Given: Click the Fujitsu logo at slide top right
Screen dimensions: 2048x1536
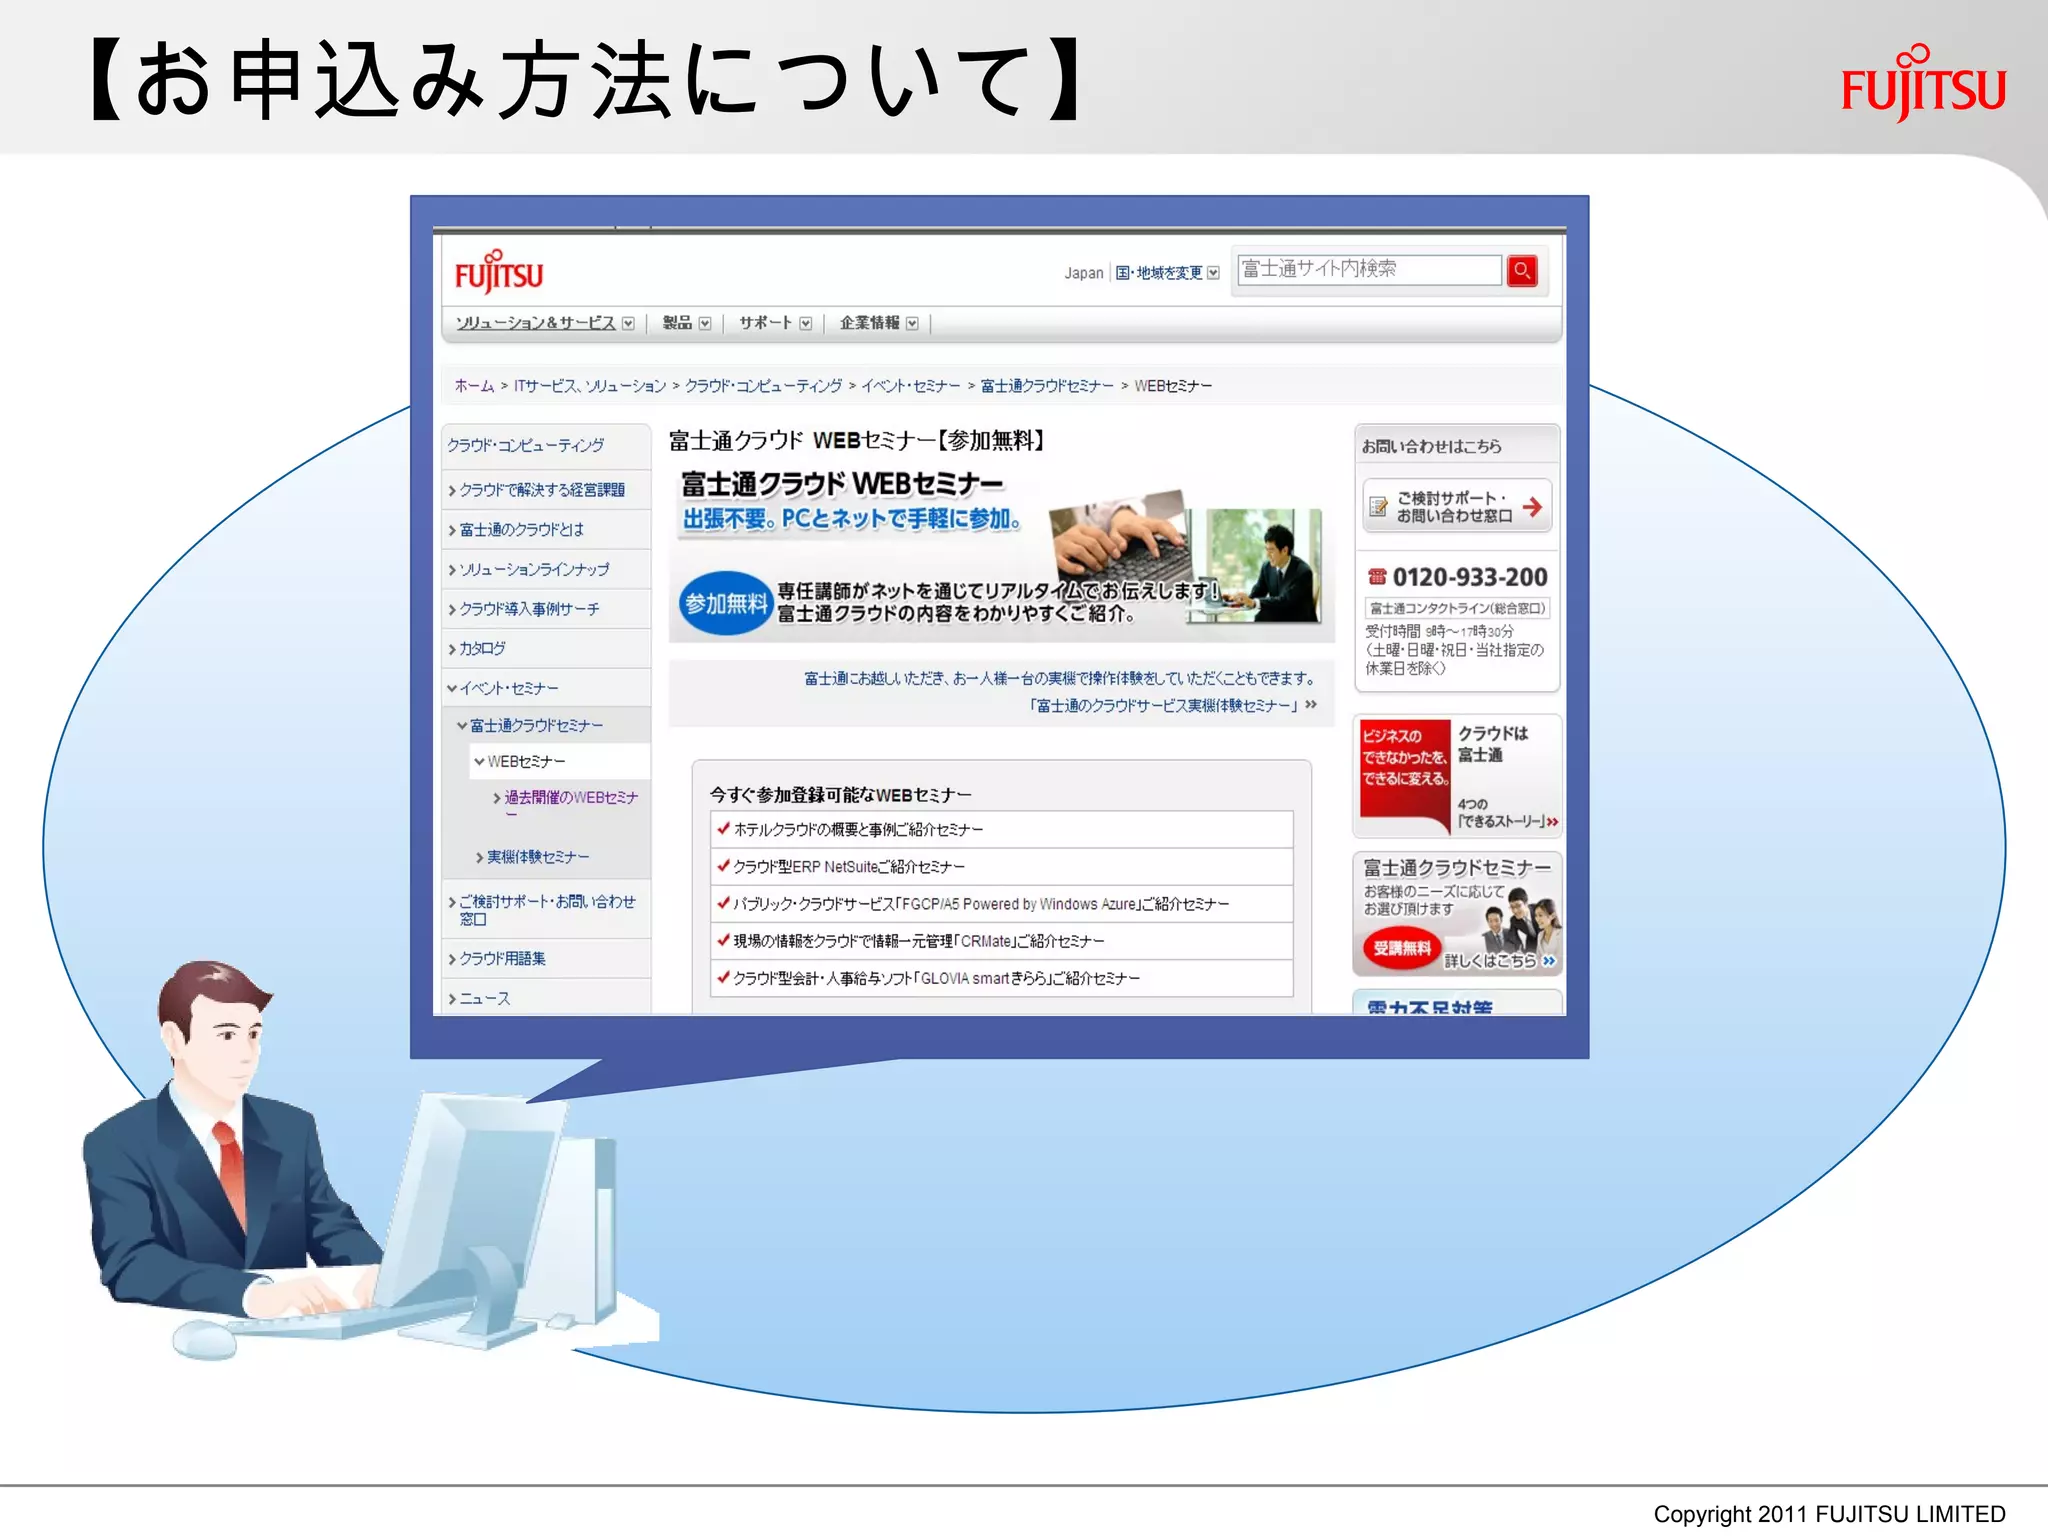Looking at the screenshot, I should click(x=1923, y=84).
